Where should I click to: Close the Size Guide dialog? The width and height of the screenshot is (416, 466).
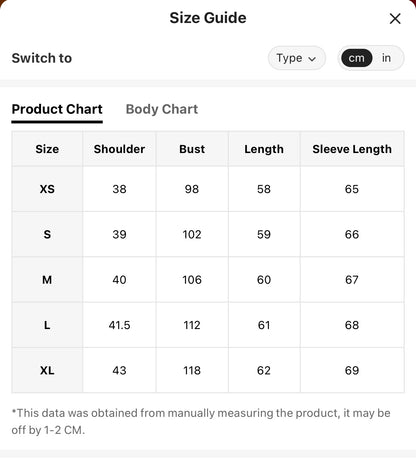(395, 19)
